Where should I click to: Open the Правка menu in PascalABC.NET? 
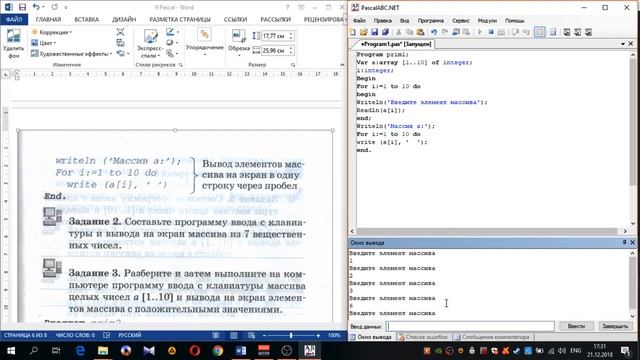point(382,20)
